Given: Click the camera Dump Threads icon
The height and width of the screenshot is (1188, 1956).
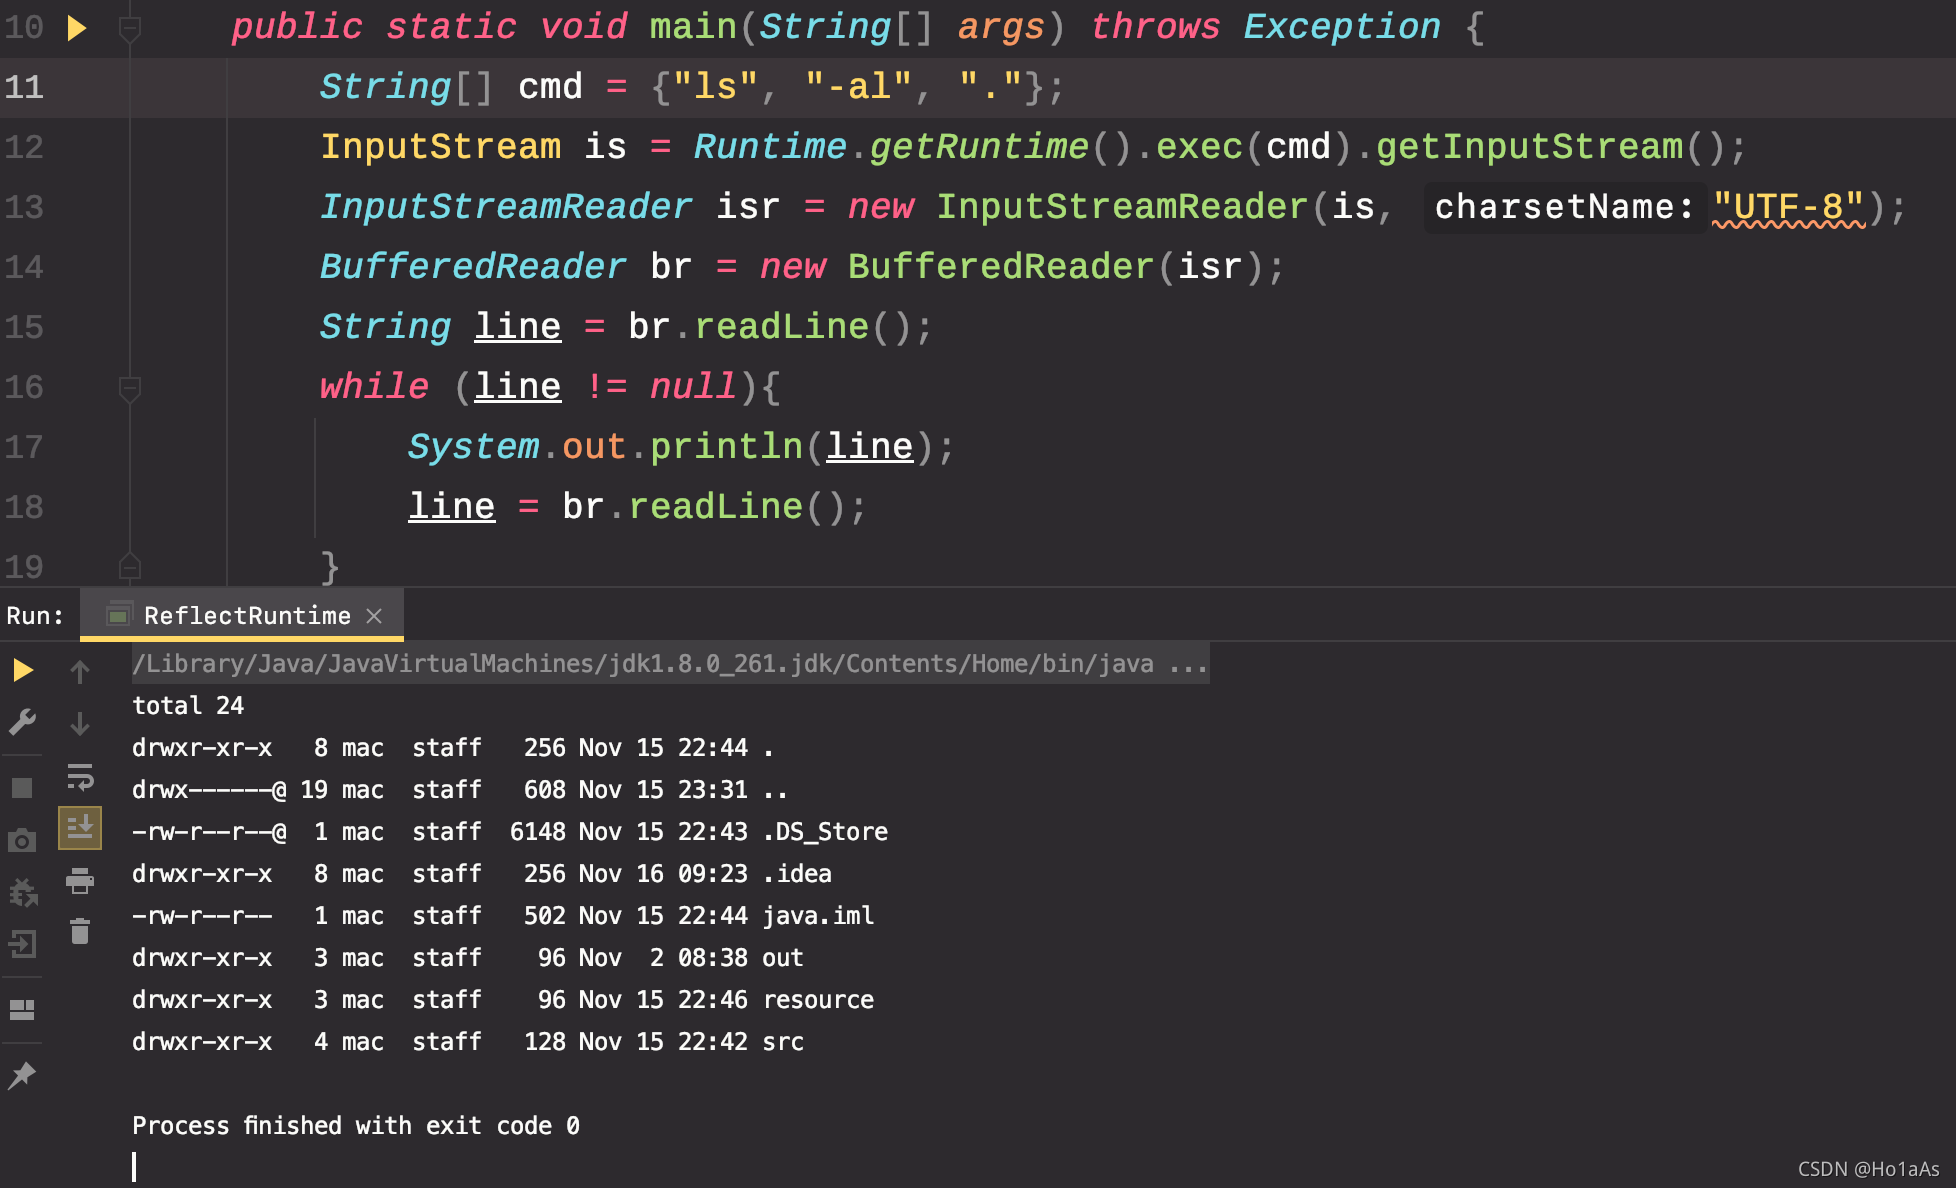Looking at the screenshot, I should (22, 841).
